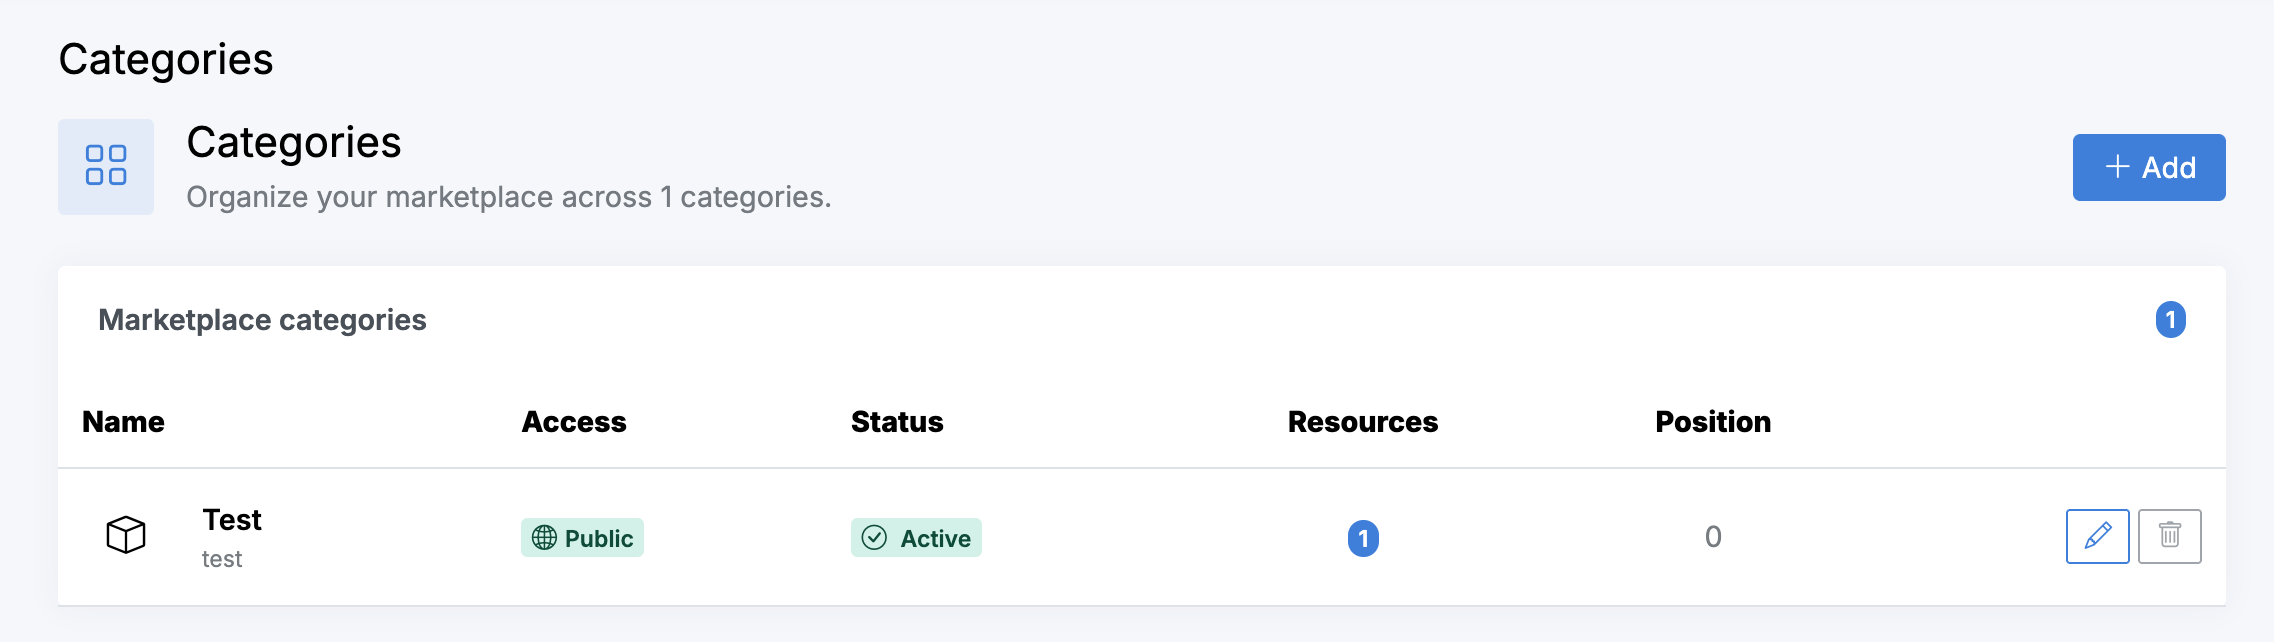Sort by the Resources column header
The height and width of the screenshot is (642, 2274).
(1363, 422)
